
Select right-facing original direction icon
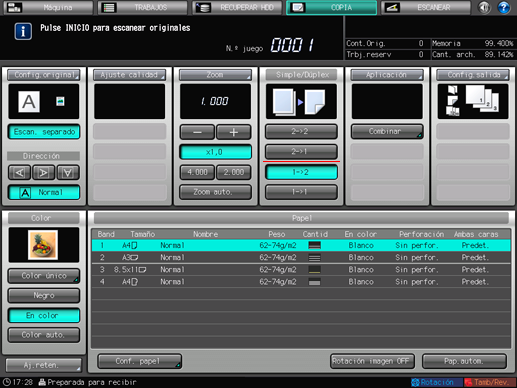coord(44,173)
